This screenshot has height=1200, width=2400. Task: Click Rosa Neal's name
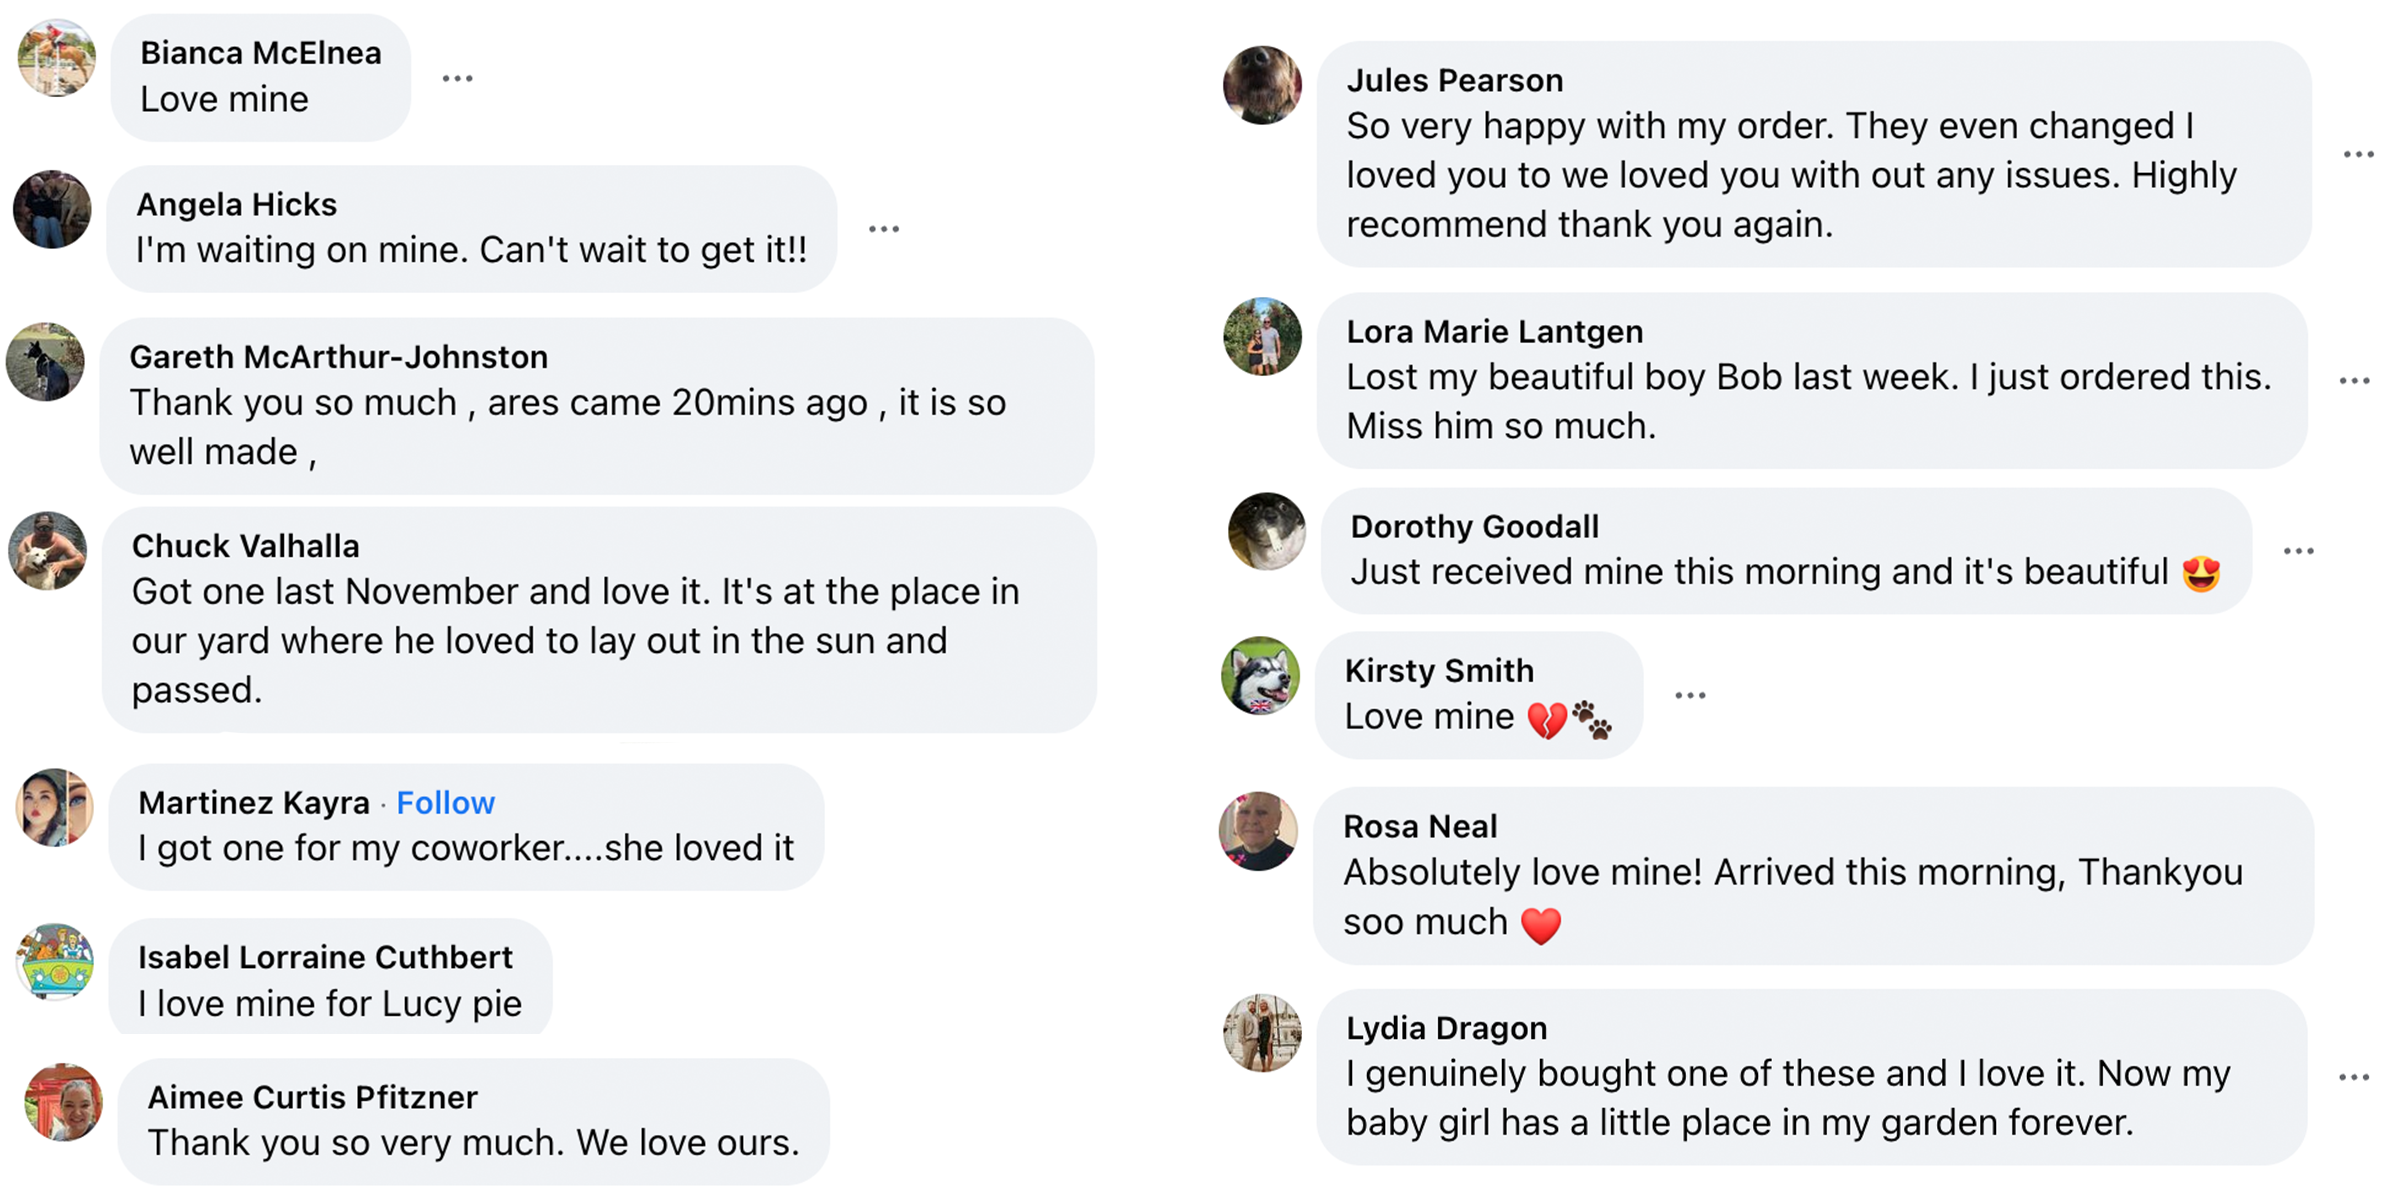[x=1420, y=826]
